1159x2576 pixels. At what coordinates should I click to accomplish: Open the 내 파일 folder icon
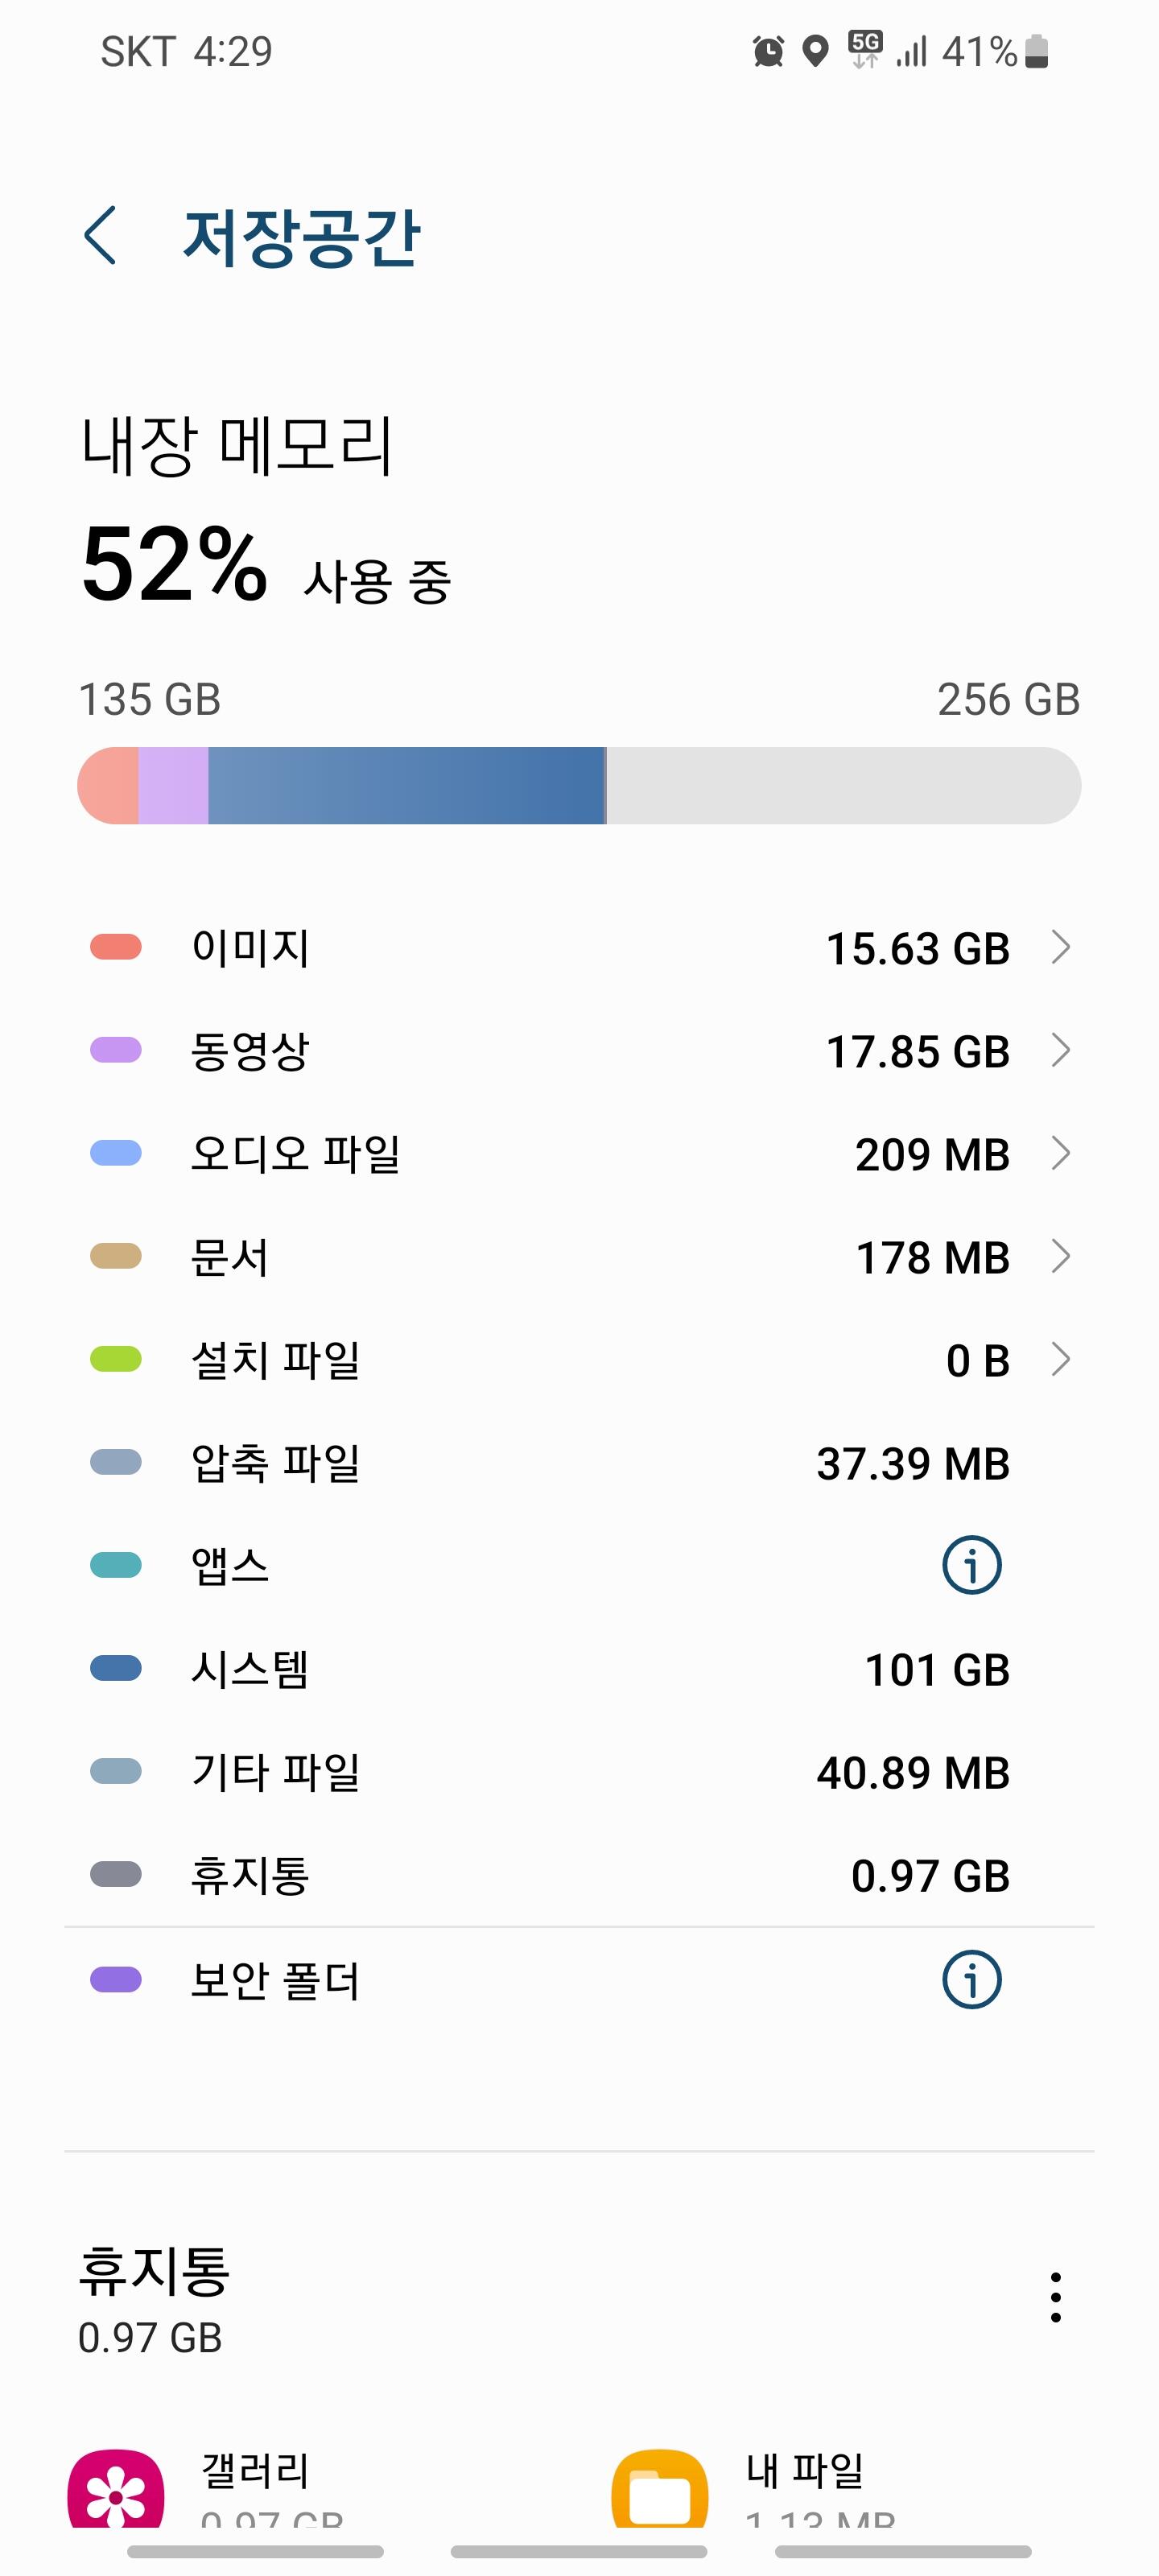tap(659, 2490)
